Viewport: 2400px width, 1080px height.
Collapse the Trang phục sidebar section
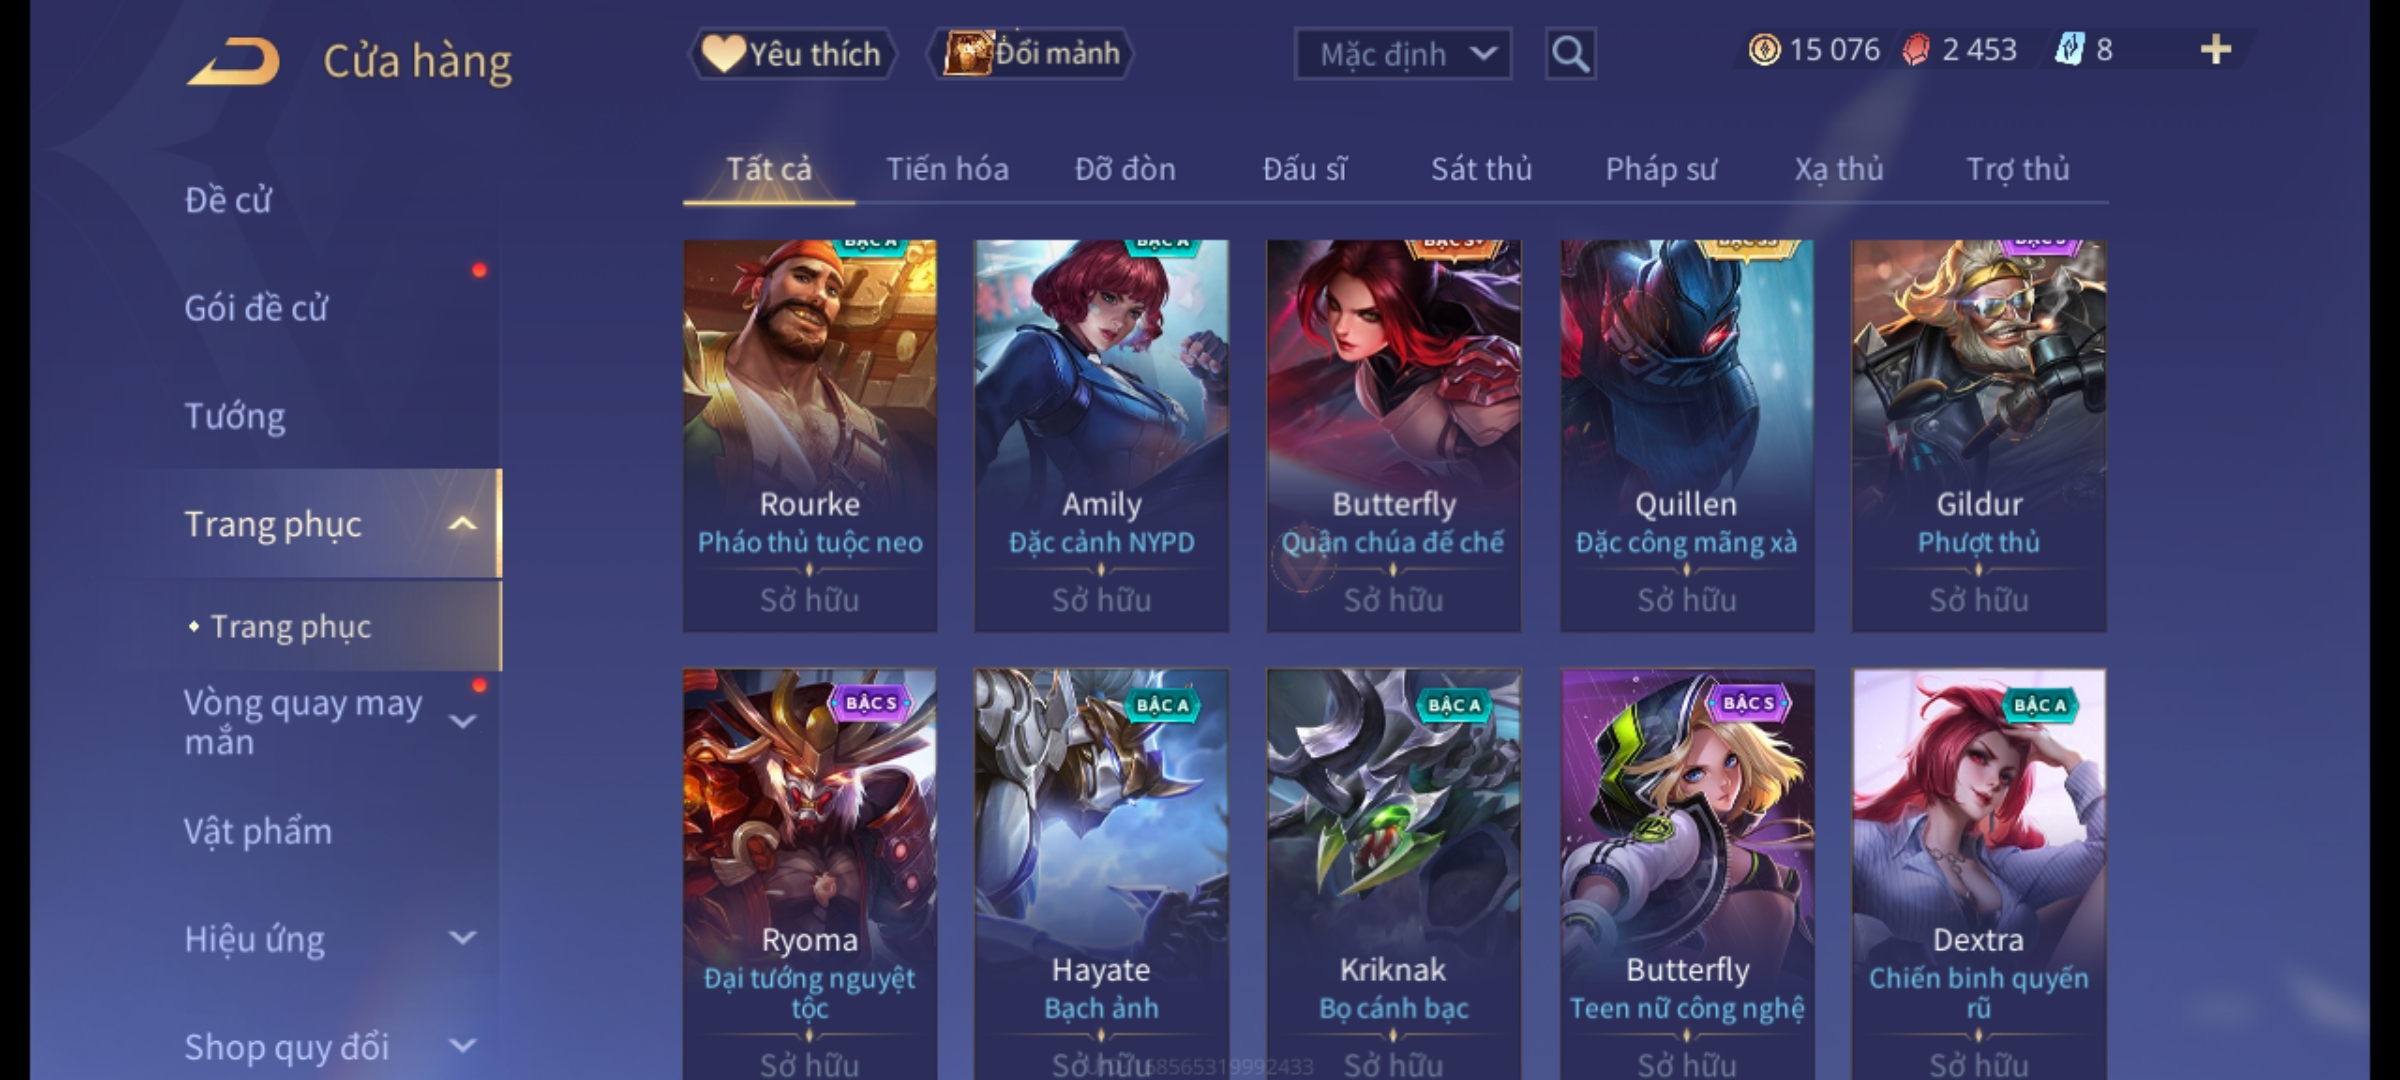pos(462,523)
